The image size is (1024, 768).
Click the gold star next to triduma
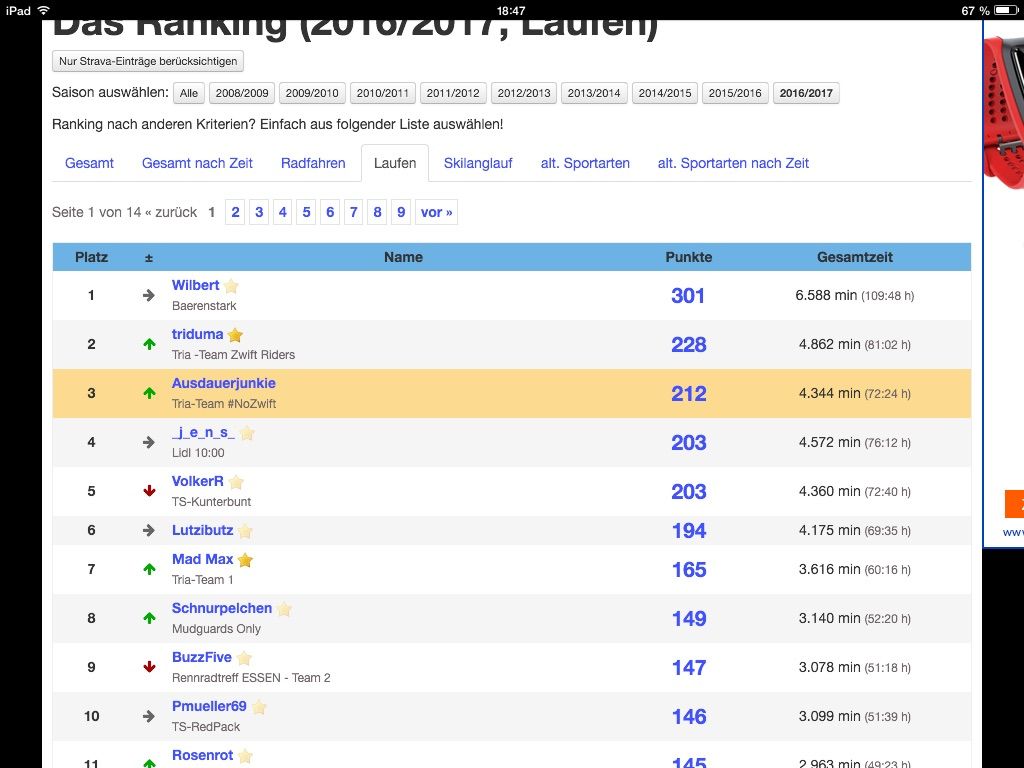[x=235, y=335]
